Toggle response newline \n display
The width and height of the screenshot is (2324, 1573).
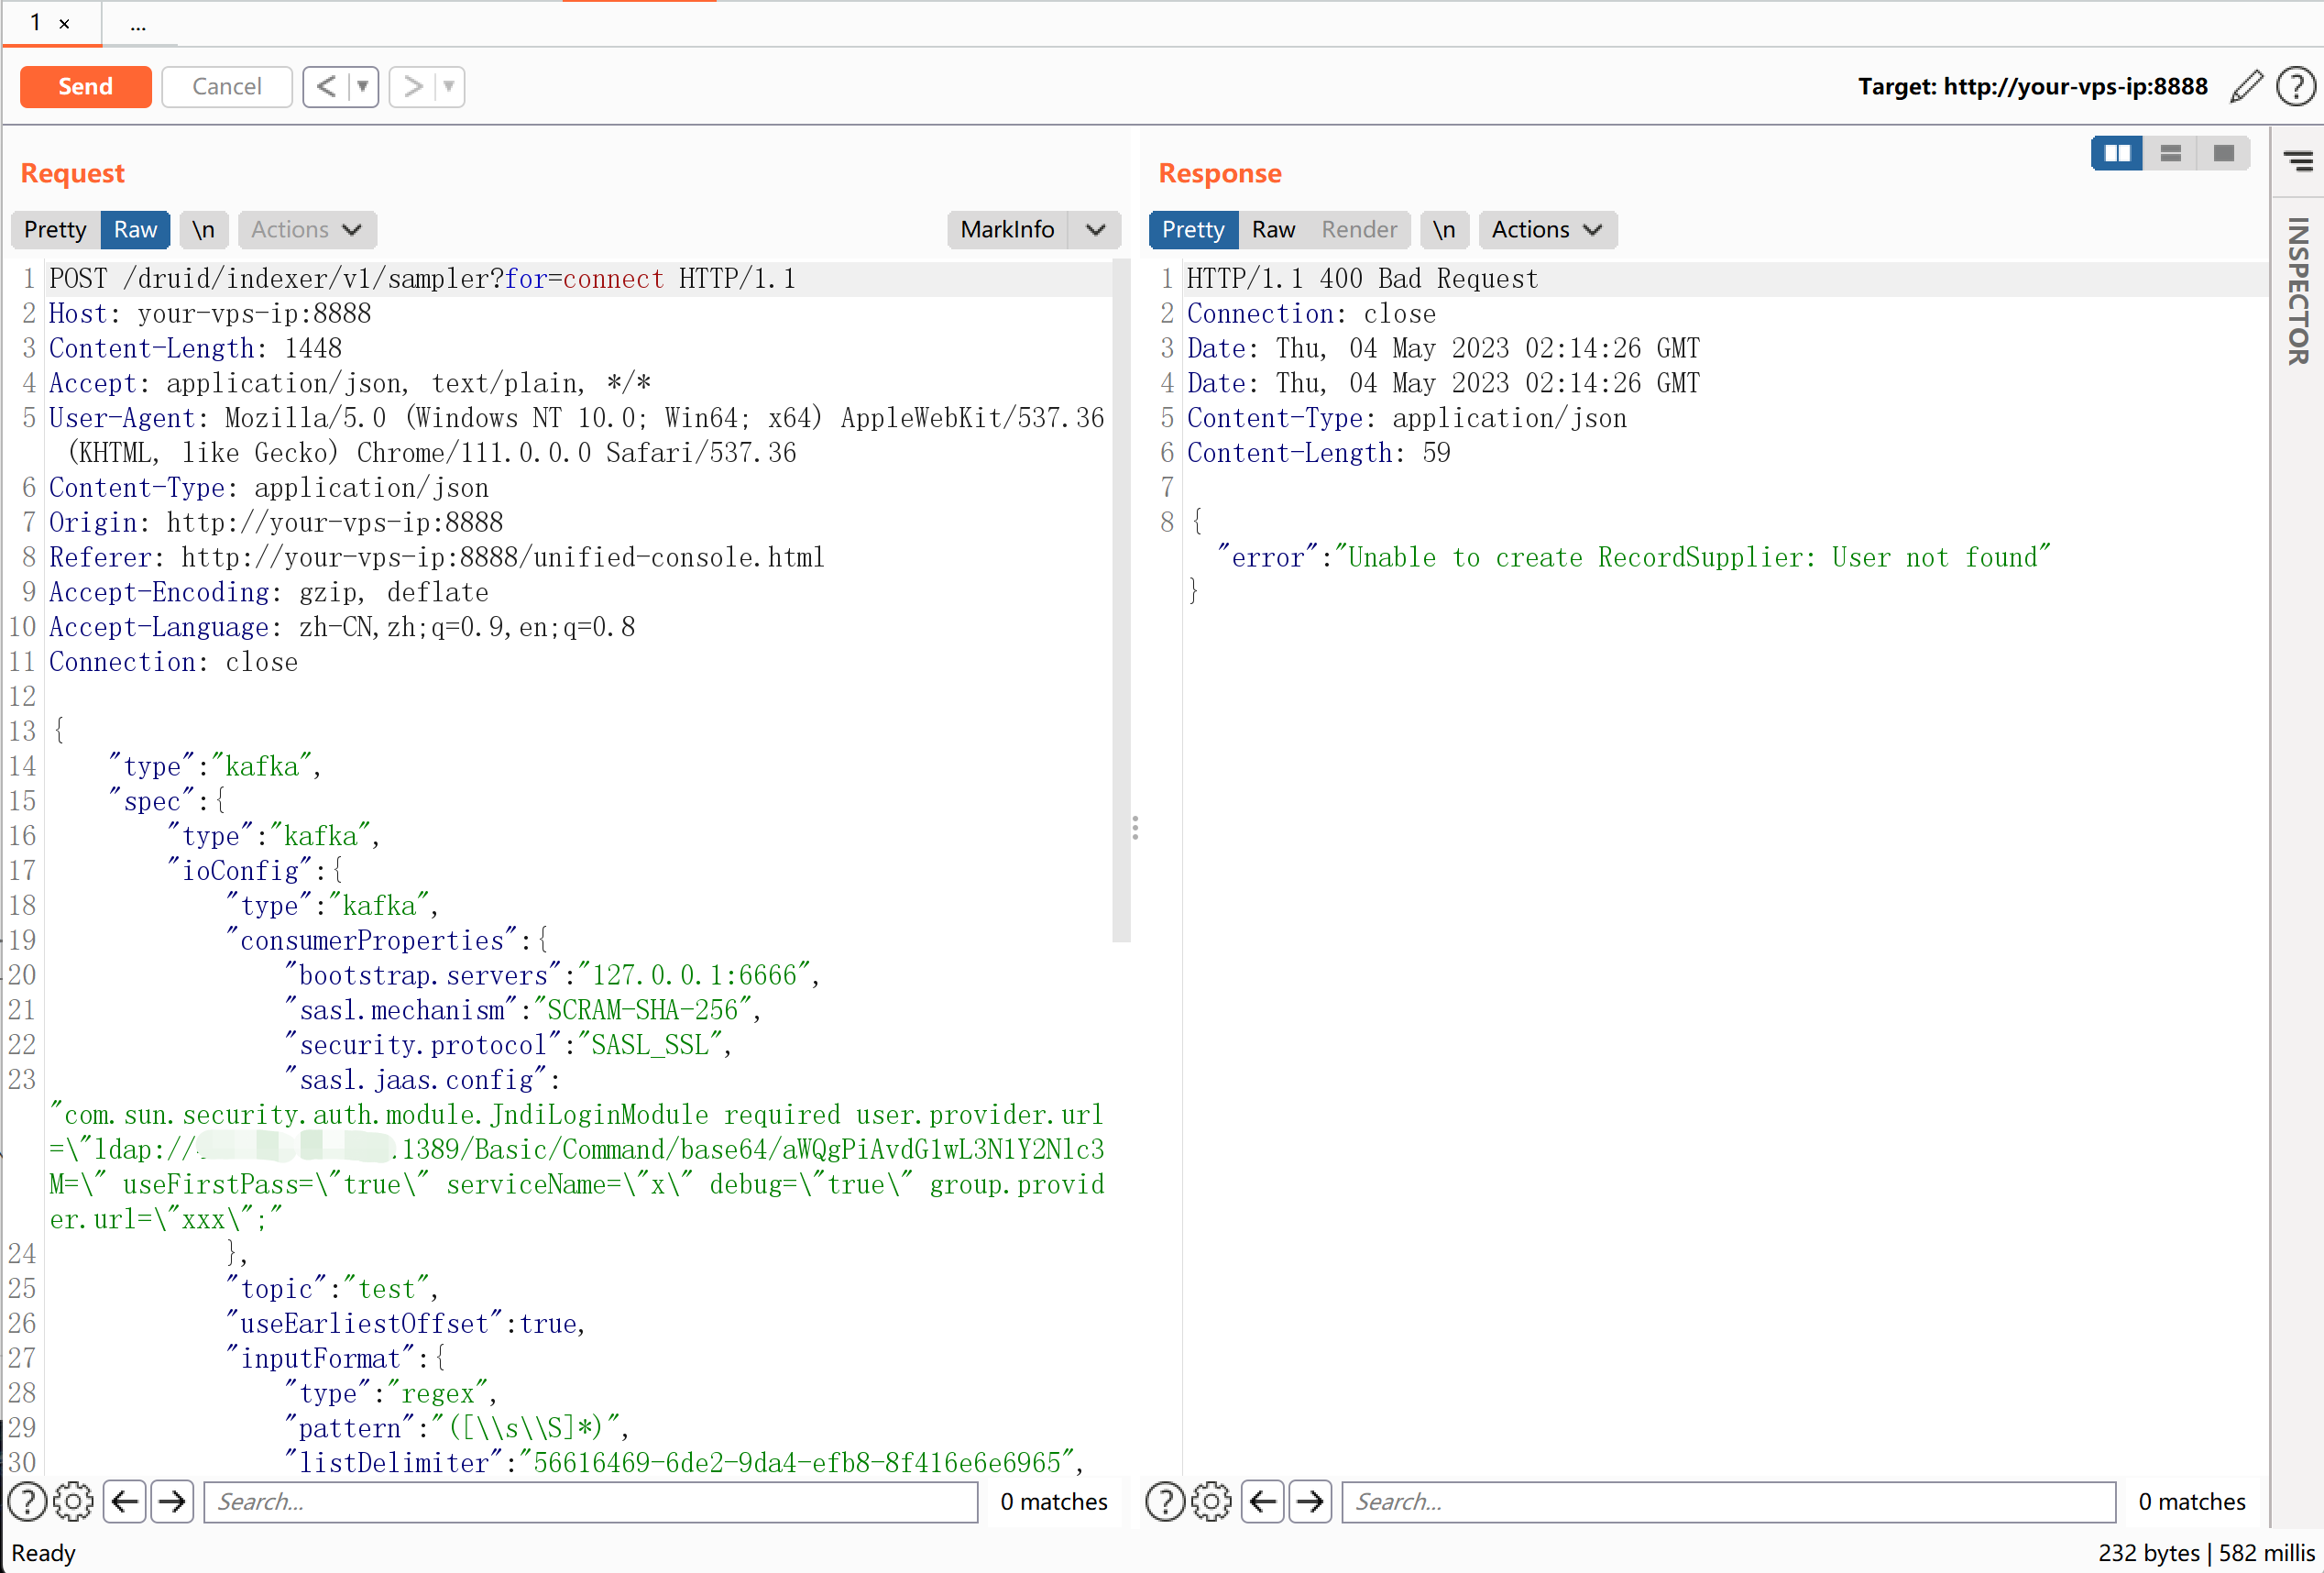coord(1443,229)
